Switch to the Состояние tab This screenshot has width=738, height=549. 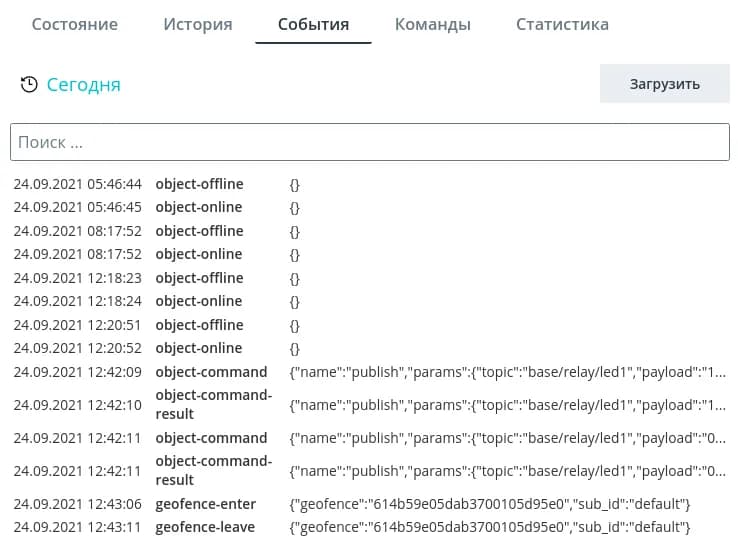tap(74, 24)
